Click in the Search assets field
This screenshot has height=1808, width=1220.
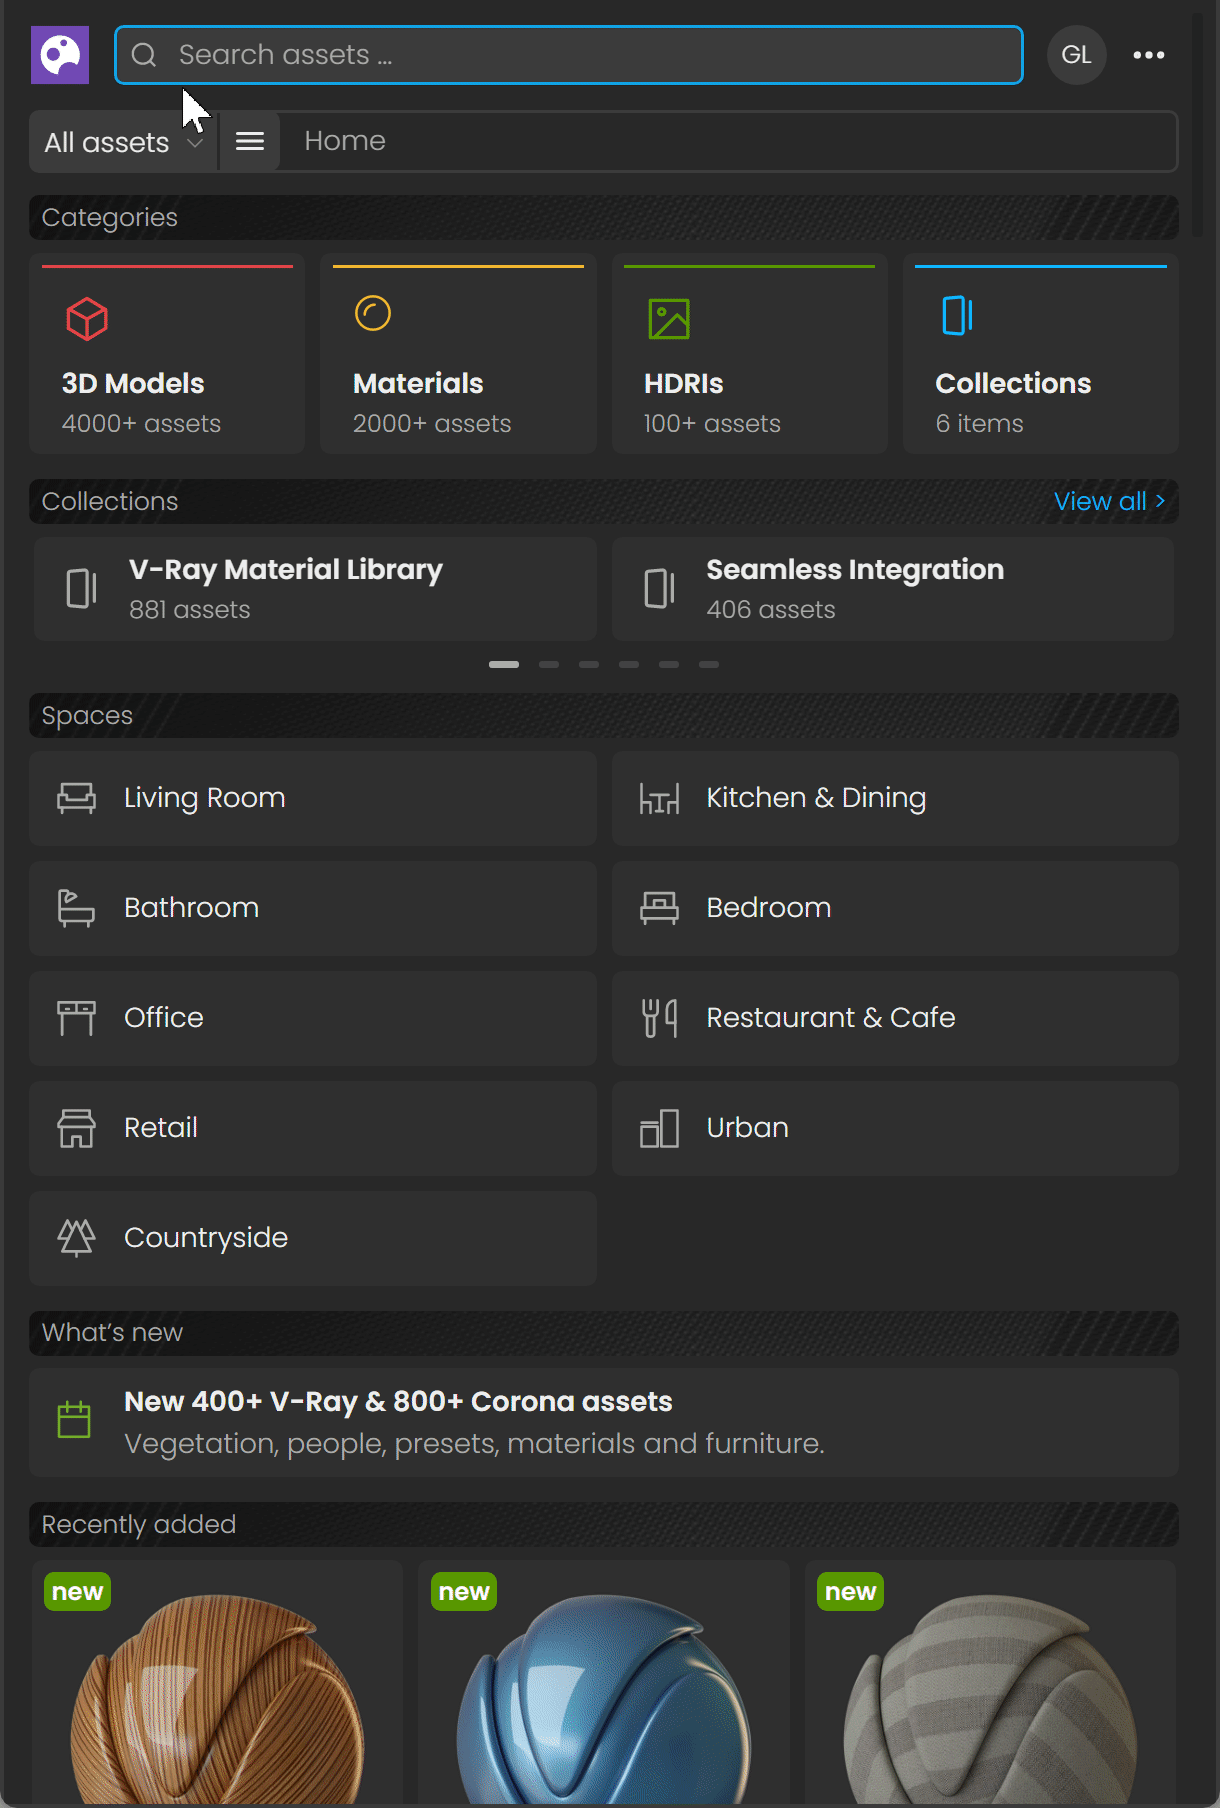[568, 55]
